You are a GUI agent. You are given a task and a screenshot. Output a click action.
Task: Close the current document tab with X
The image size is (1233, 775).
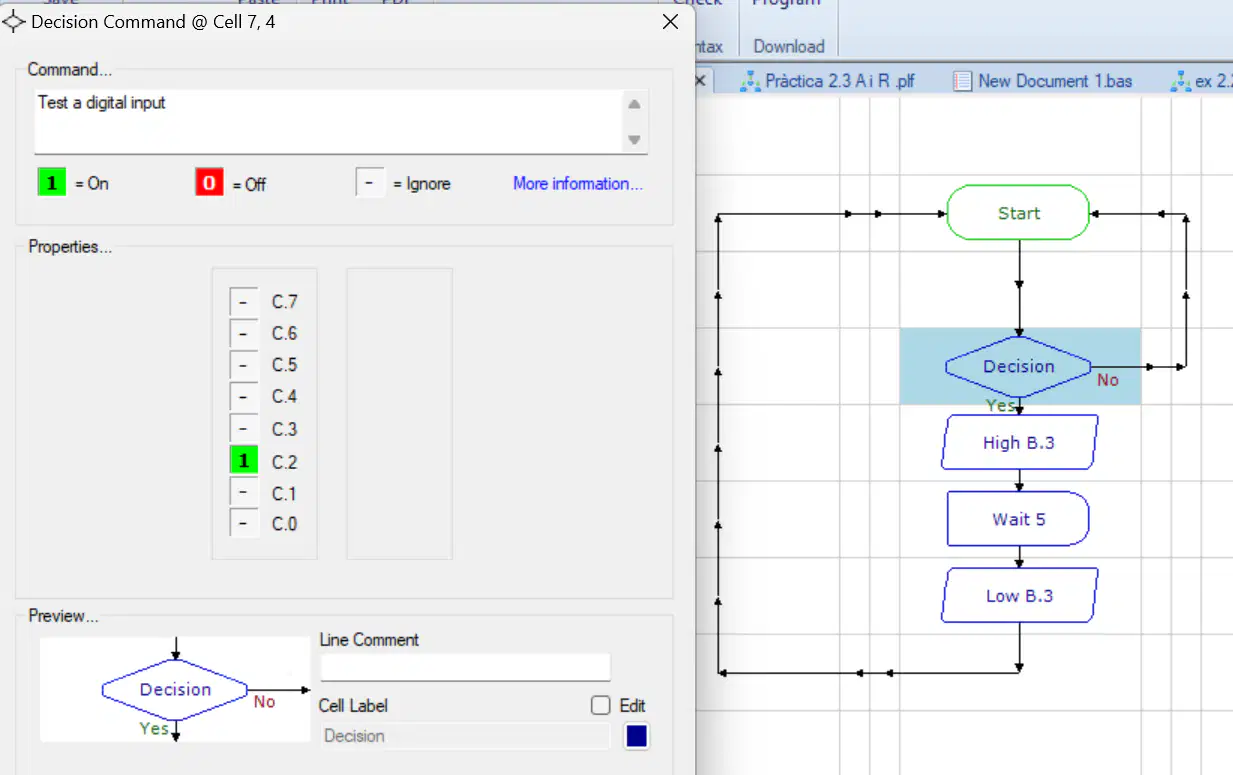700,81
